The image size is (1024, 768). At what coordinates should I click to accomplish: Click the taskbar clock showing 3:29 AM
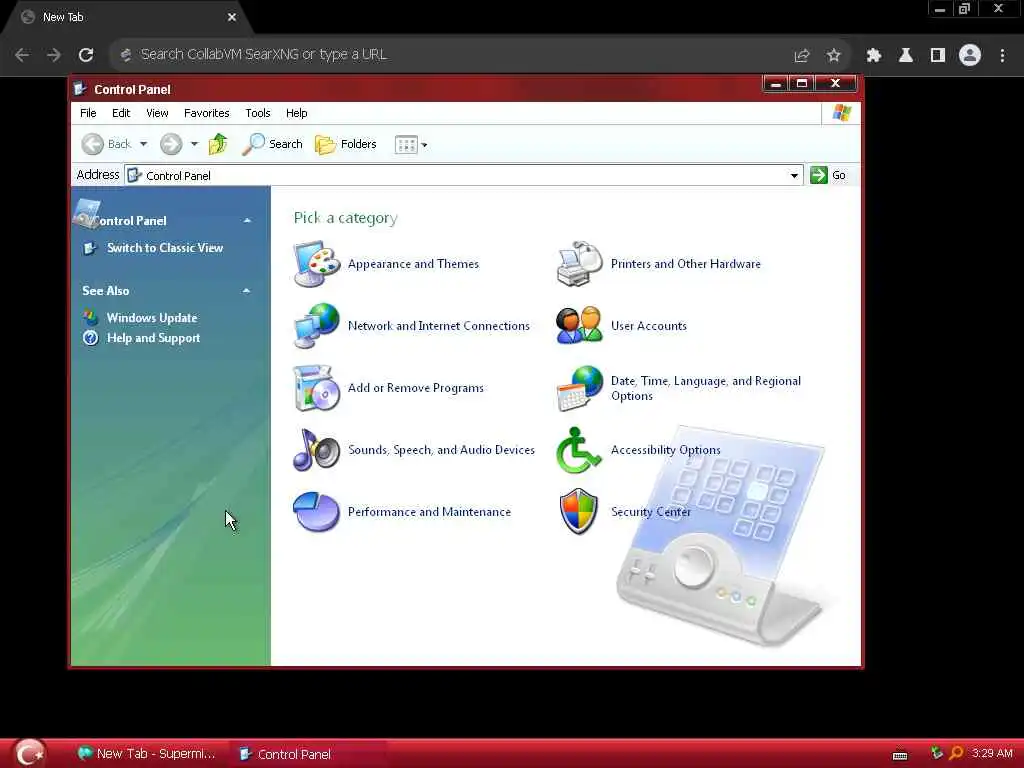[x=992, y=753]
